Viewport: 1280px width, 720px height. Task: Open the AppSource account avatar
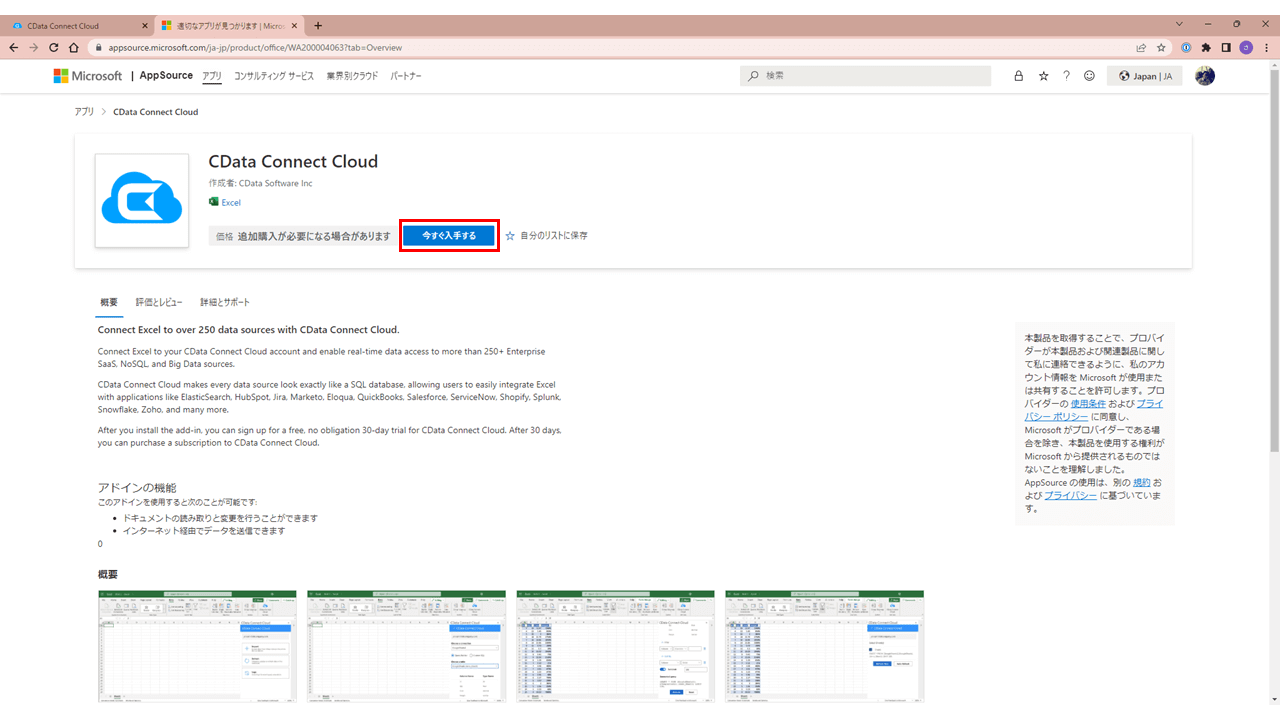click(1205, 76)
